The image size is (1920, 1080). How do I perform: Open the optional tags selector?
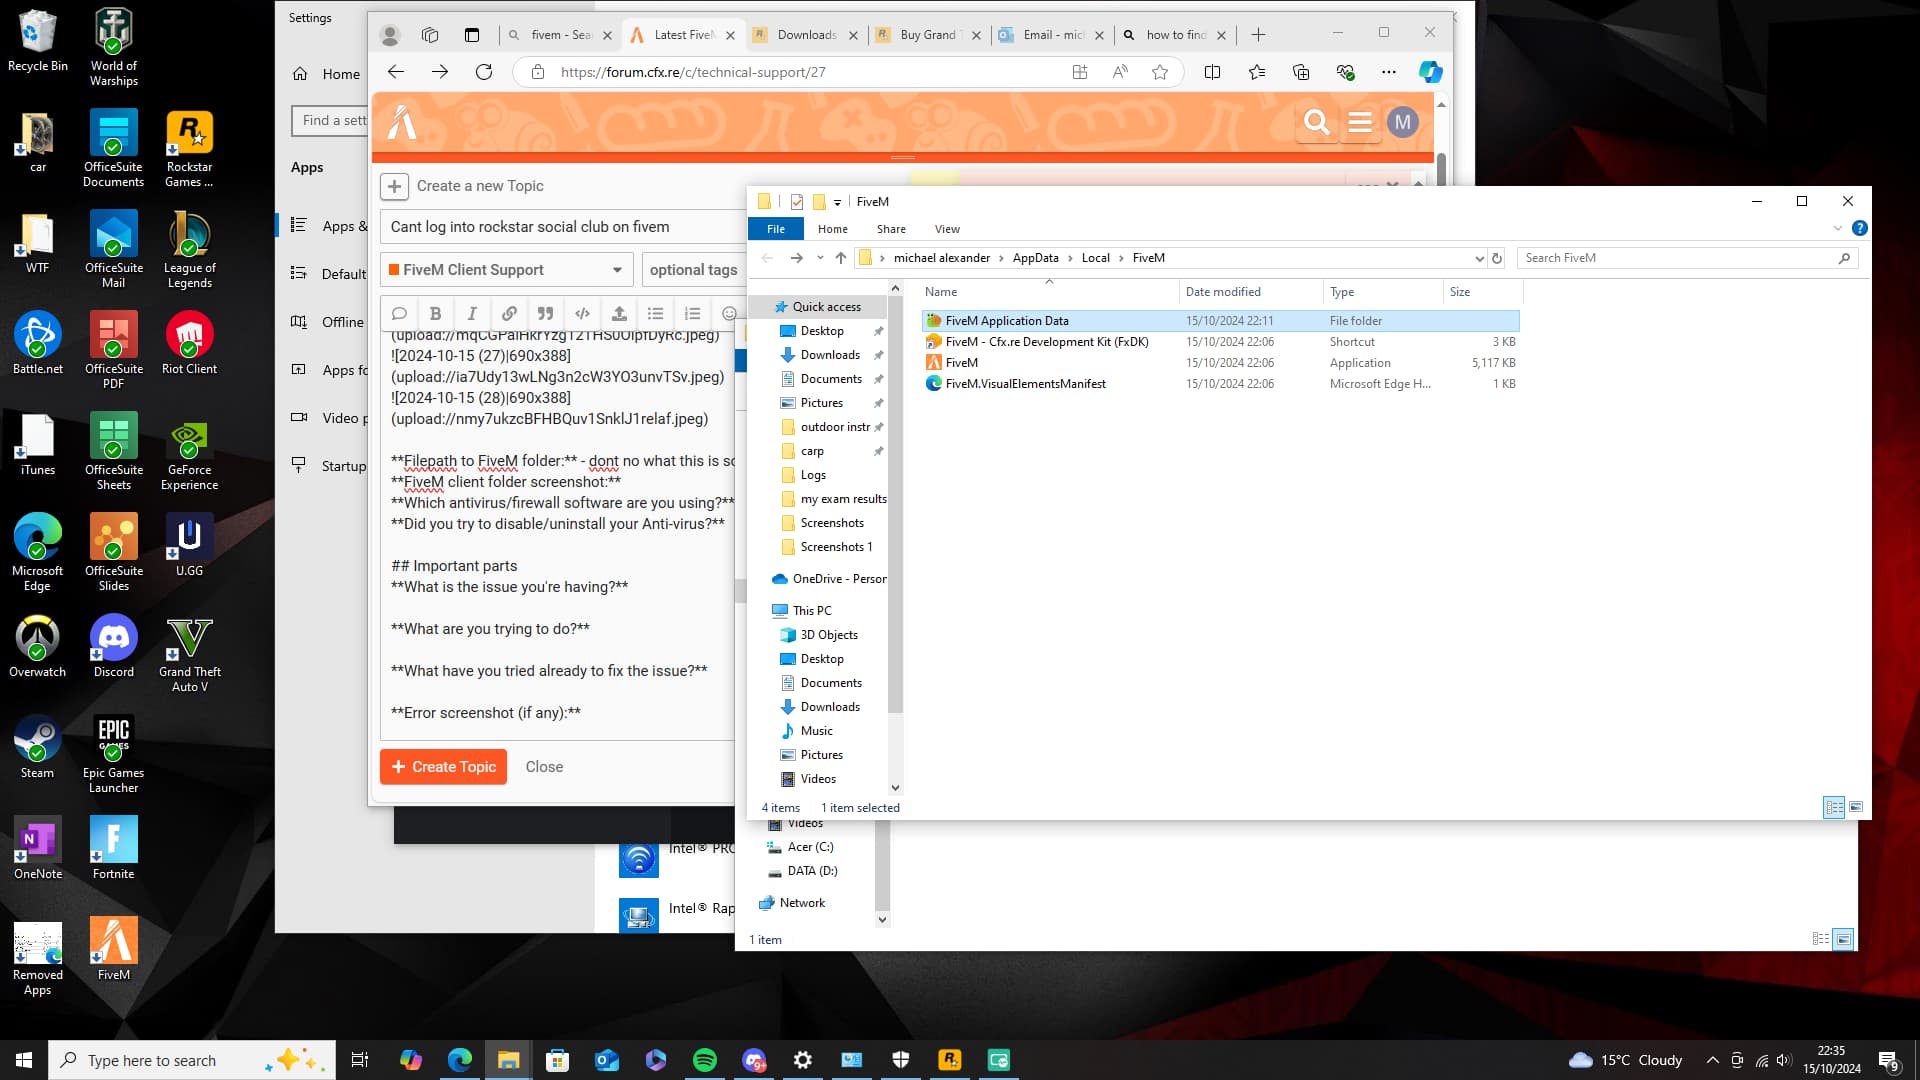(693, 270)
